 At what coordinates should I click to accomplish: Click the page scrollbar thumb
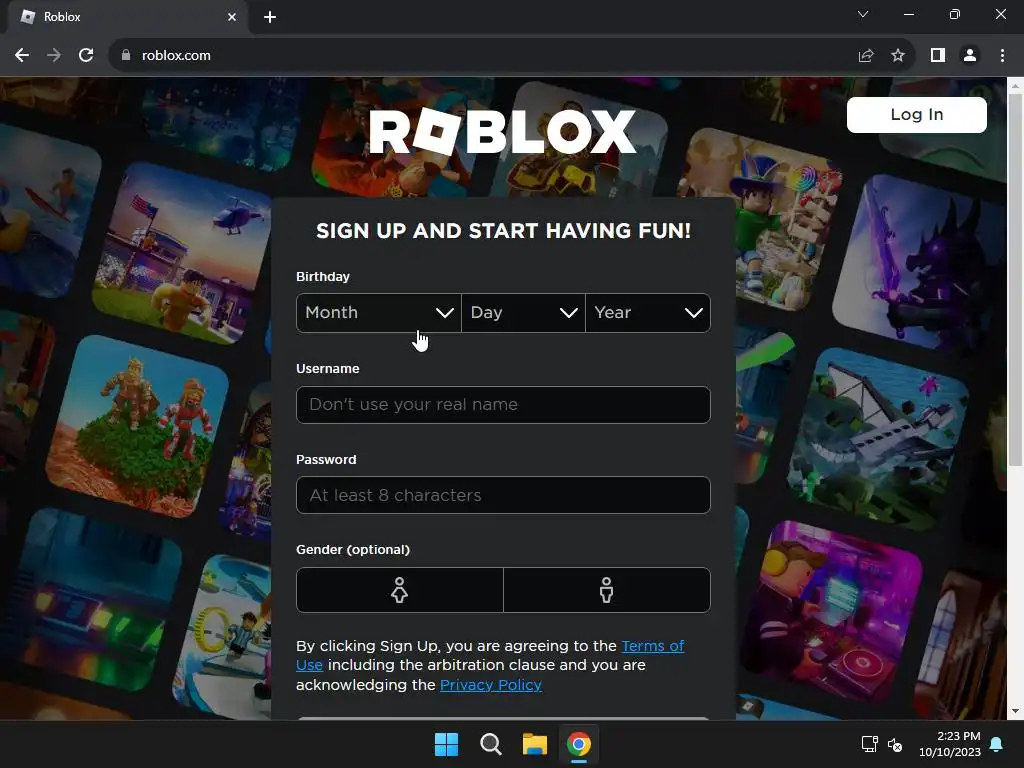[1015, 280]
